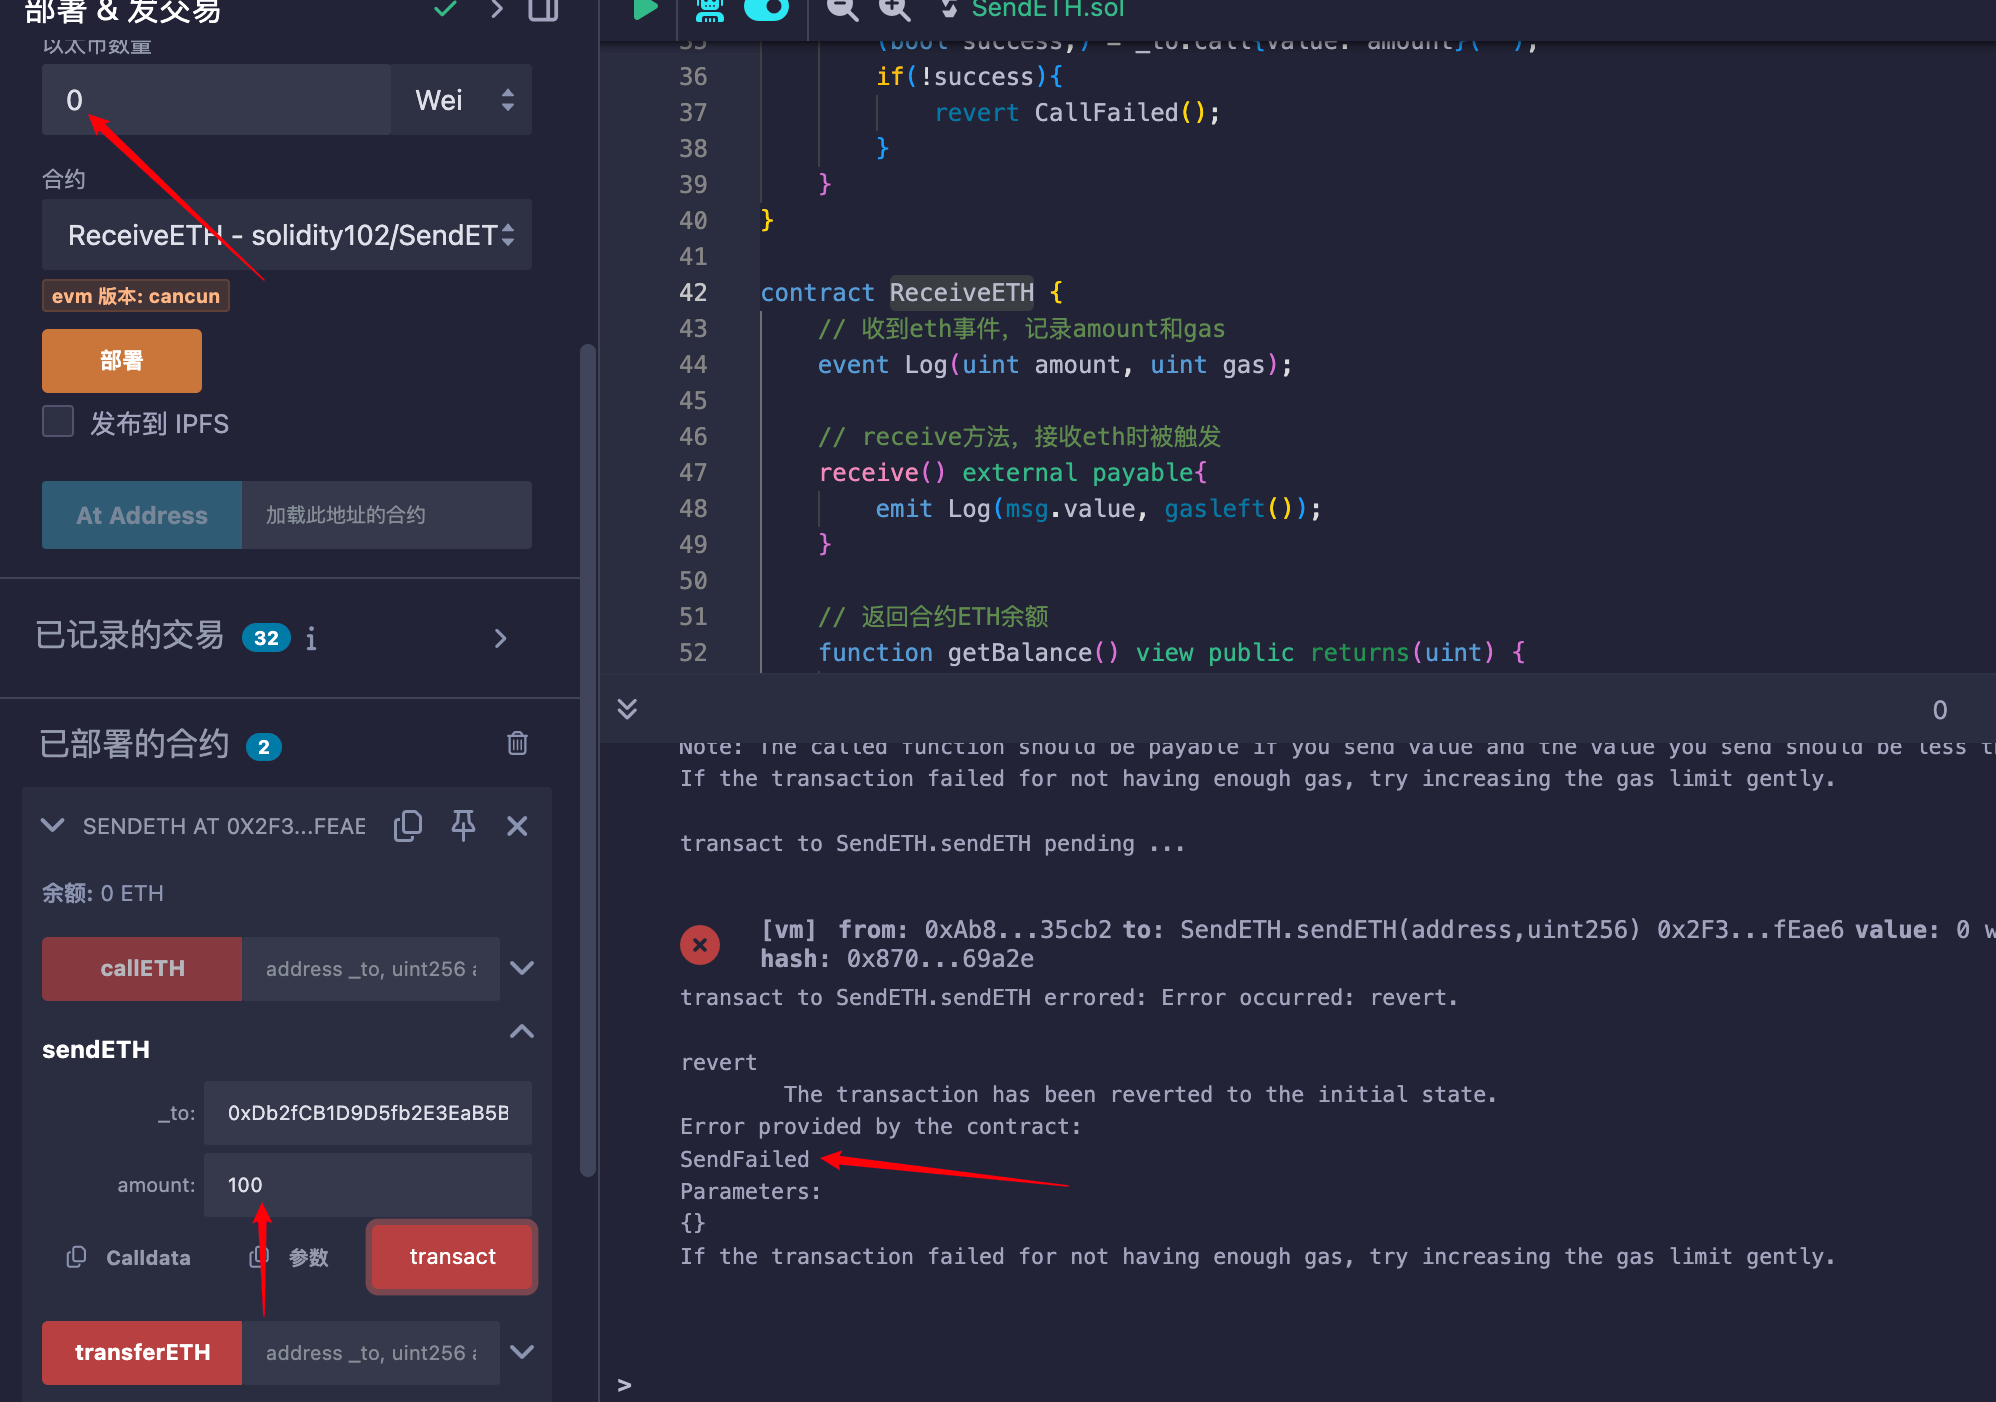
Task: Zoom out the editor font
Action: tap(842, 9)
